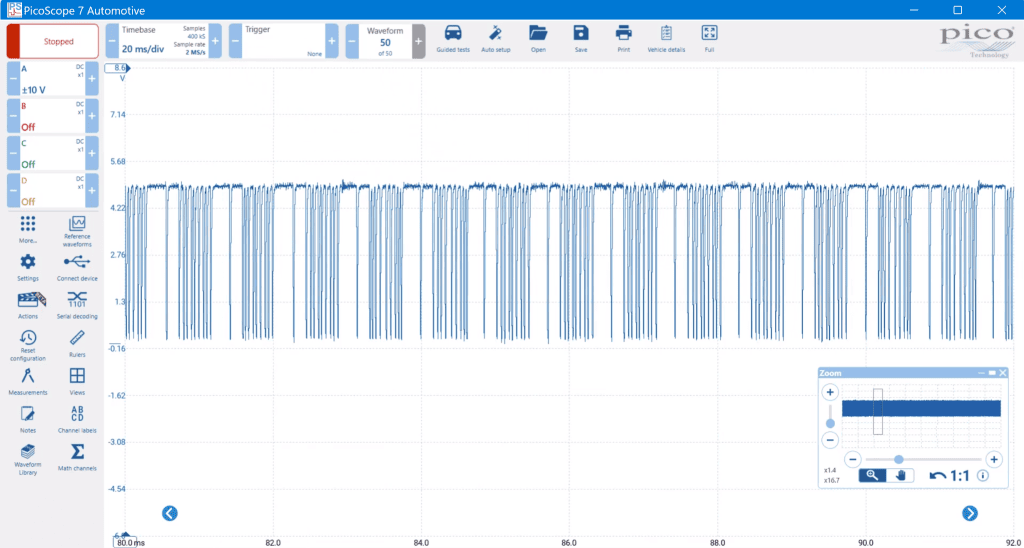The image size is (1024, 548).
Task: Click the Save button in toolbar
Action: click(581, 35)
